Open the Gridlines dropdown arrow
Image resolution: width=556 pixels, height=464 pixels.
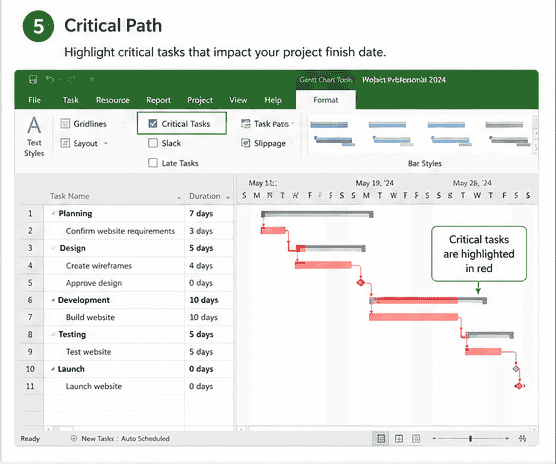[x=124, y=124]
